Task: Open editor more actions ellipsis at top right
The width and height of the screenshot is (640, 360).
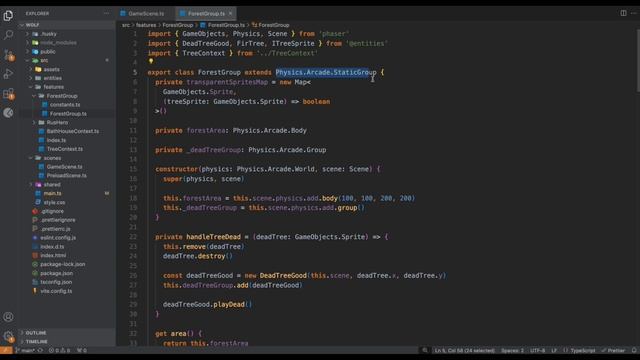Action: click(634, 13)
